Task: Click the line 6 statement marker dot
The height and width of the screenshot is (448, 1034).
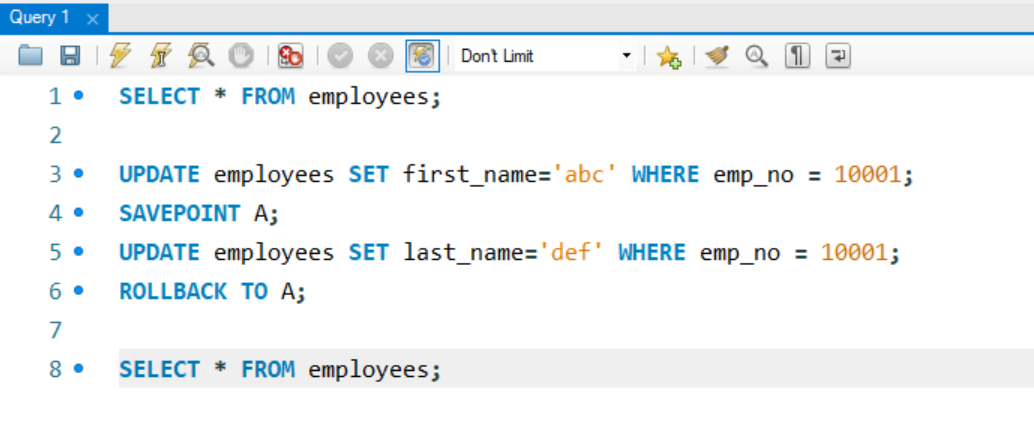Action: point(79,290)
